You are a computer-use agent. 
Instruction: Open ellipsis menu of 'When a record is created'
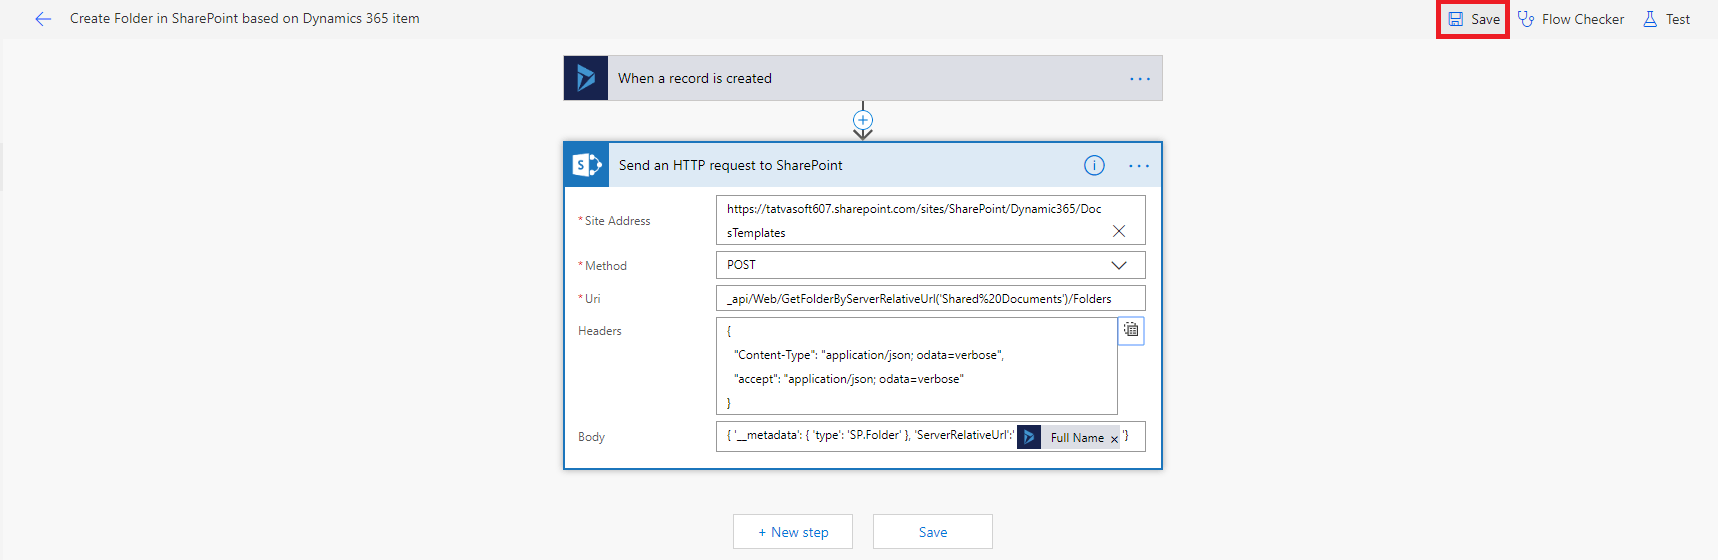click(x=1140, y=79)
